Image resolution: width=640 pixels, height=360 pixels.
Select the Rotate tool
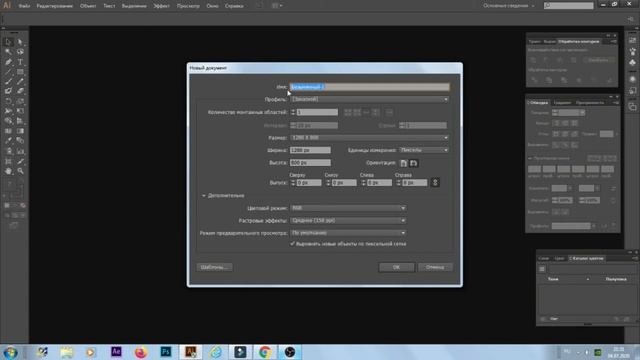point(8,101)
